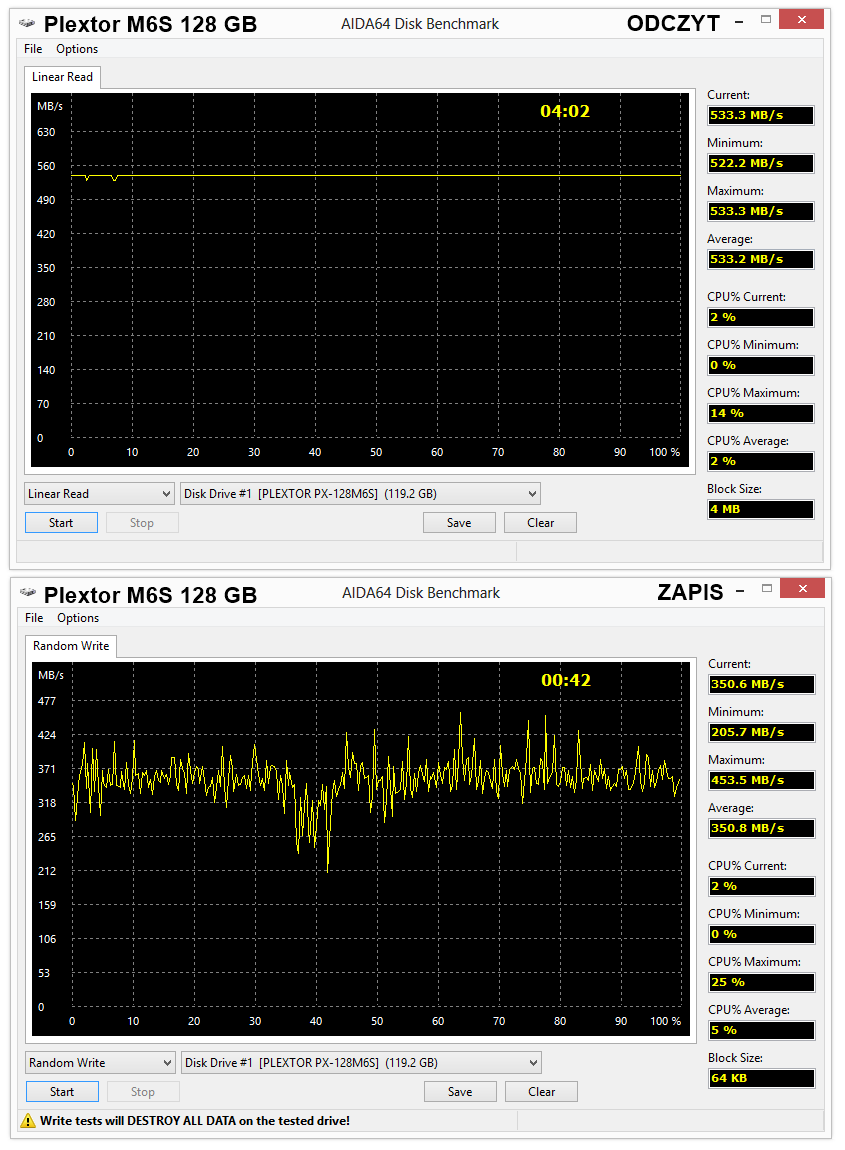Viewport: 845px width, 1150px height.
Task: Open the File menu in the ZAPIS window
Action: (34, 618)
